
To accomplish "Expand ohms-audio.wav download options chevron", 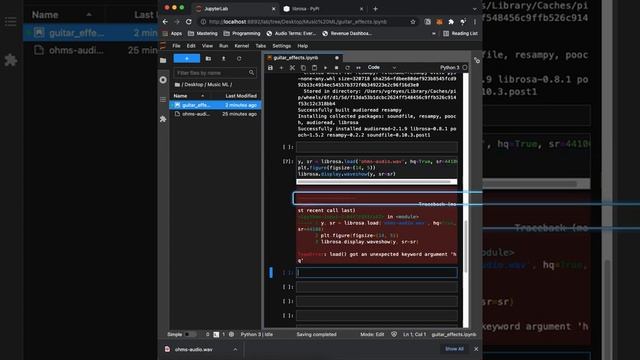I will point(235,349).
